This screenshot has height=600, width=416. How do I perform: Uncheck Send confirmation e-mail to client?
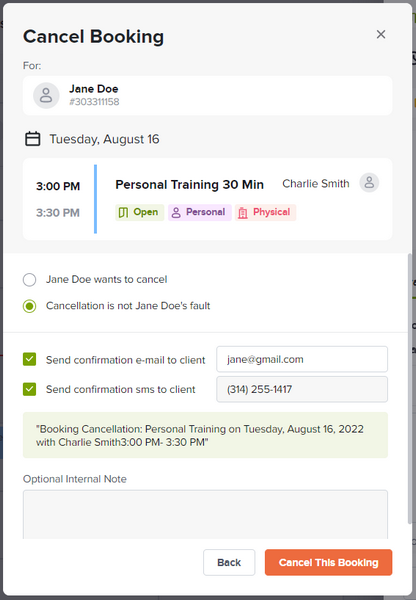tap(29, 359)
